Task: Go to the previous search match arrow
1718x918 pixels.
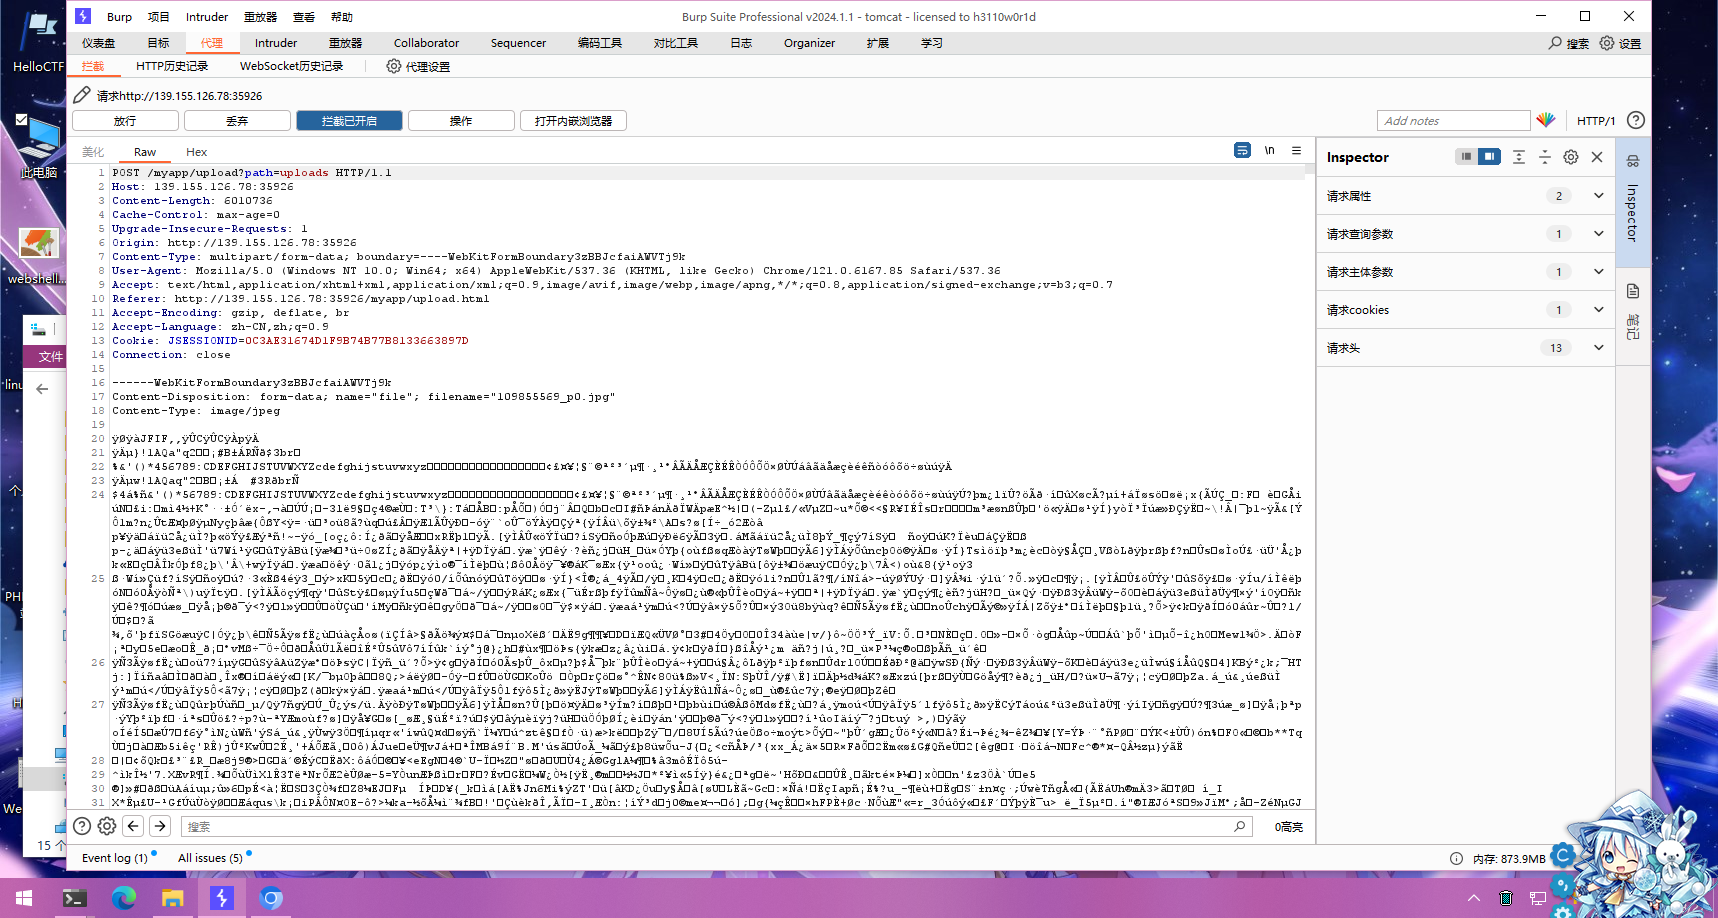Action: tap(133, 826)
